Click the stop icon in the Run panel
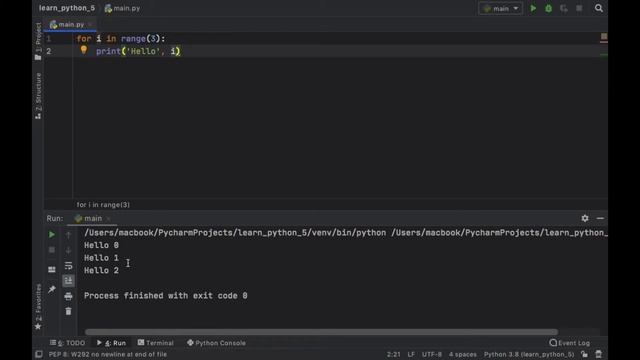The height and width of the screenshot is (360, 640). [51, 250]
